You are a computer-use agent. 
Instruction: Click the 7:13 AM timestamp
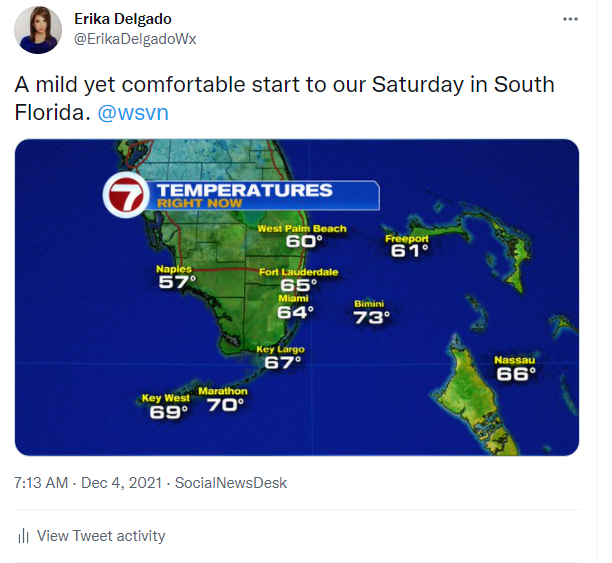(41, 483)
